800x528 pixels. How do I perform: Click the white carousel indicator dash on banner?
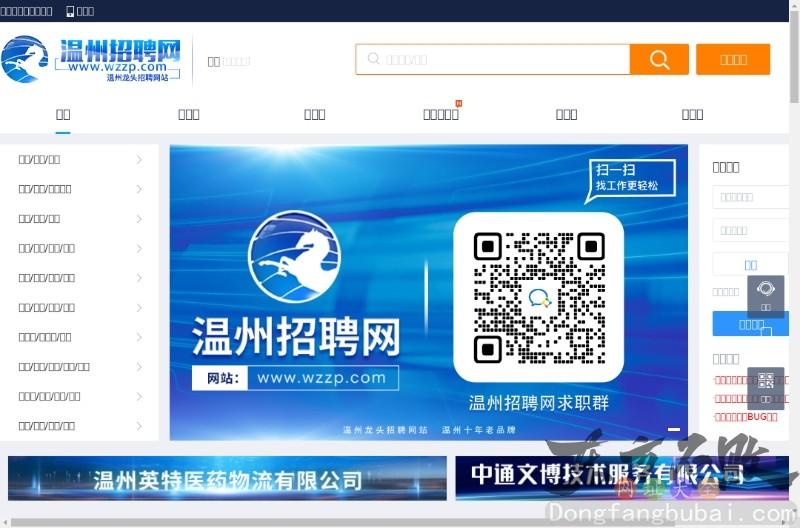pyautogui.click(x=673, y=429)
